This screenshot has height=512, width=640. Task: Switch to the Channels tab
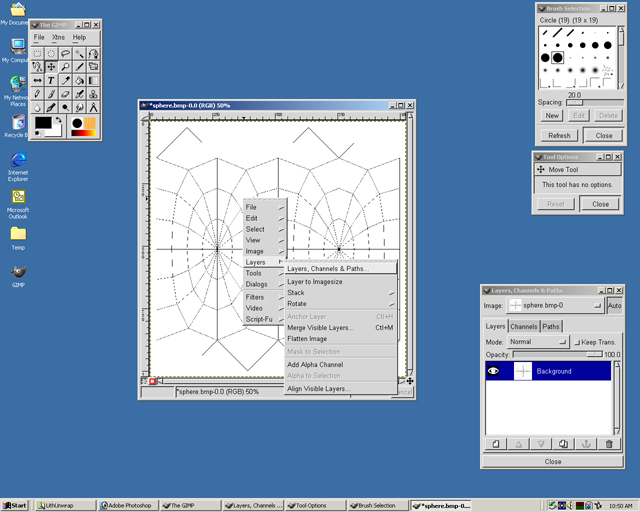pyautogui.click(x=524, y=327)
